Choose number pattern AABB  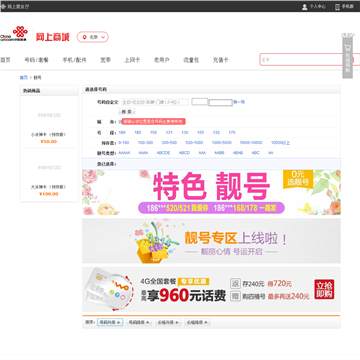point(219,153)
